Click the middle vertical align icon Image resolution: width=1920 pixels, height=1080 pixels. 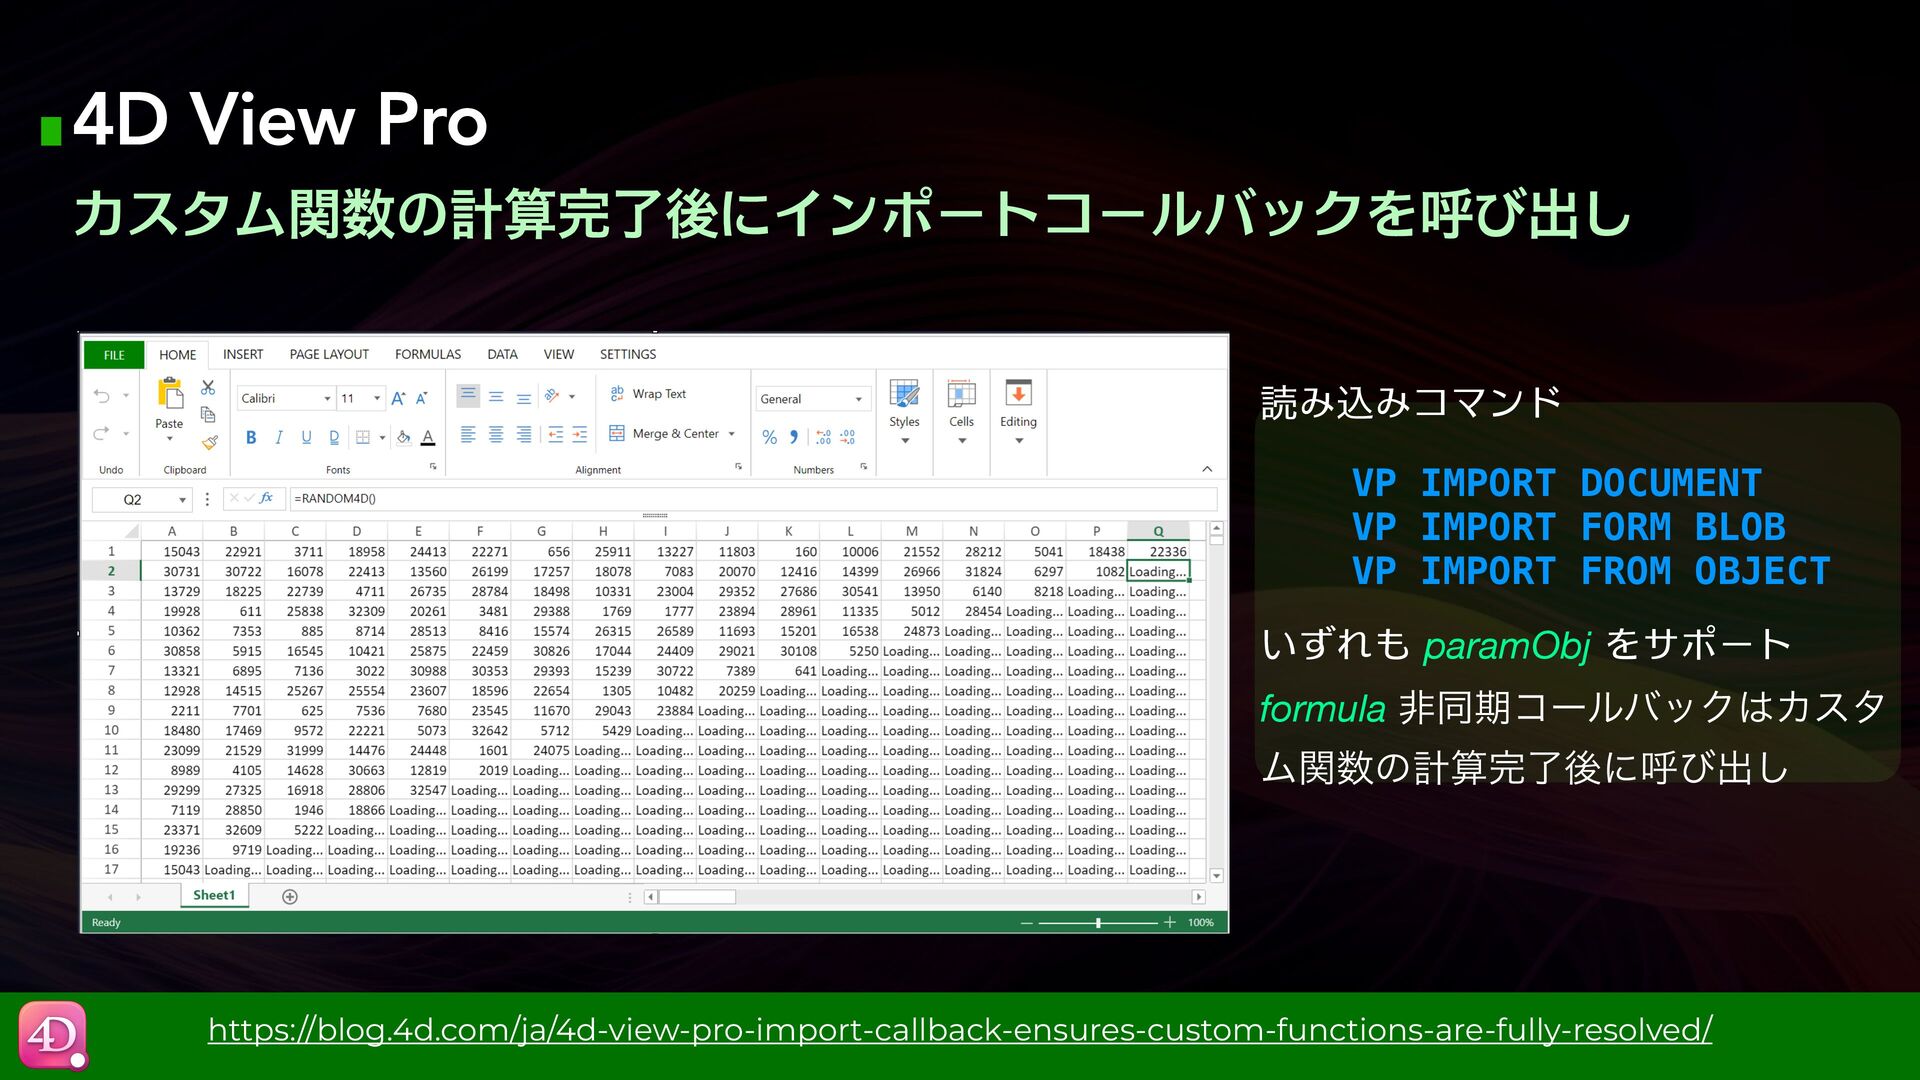[x=496, y=397]
